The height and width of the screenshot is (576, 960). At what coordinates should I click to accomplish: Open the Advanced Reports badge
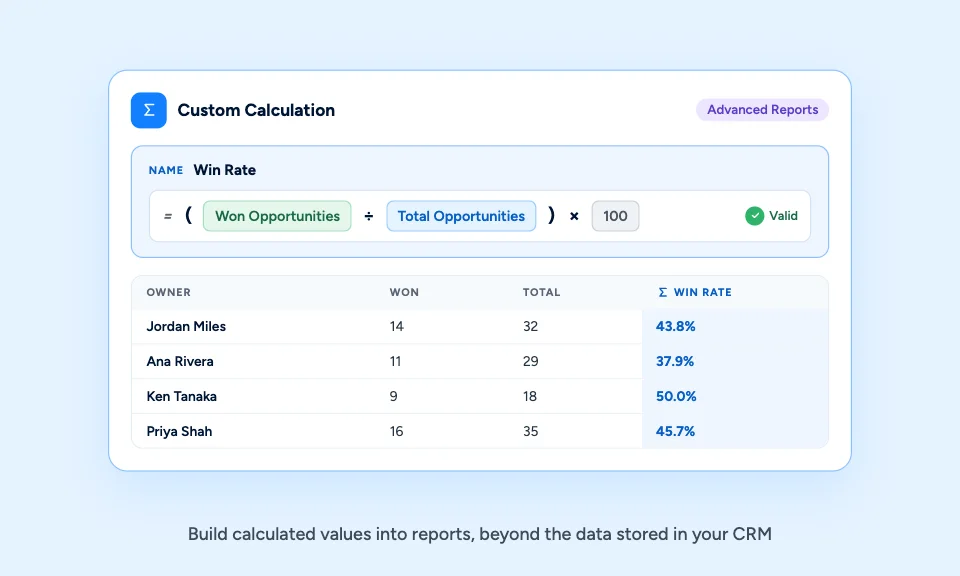pos(762,110)
